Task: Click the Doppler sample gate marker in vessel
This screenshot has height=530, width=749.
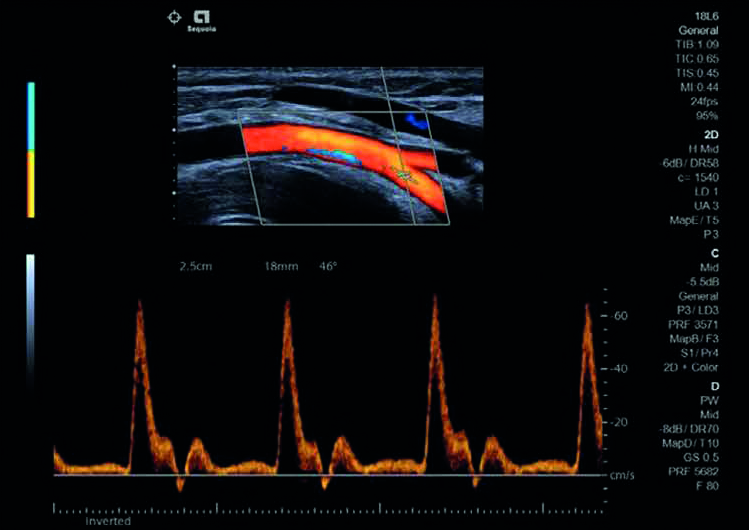Action: click(403, 173)
